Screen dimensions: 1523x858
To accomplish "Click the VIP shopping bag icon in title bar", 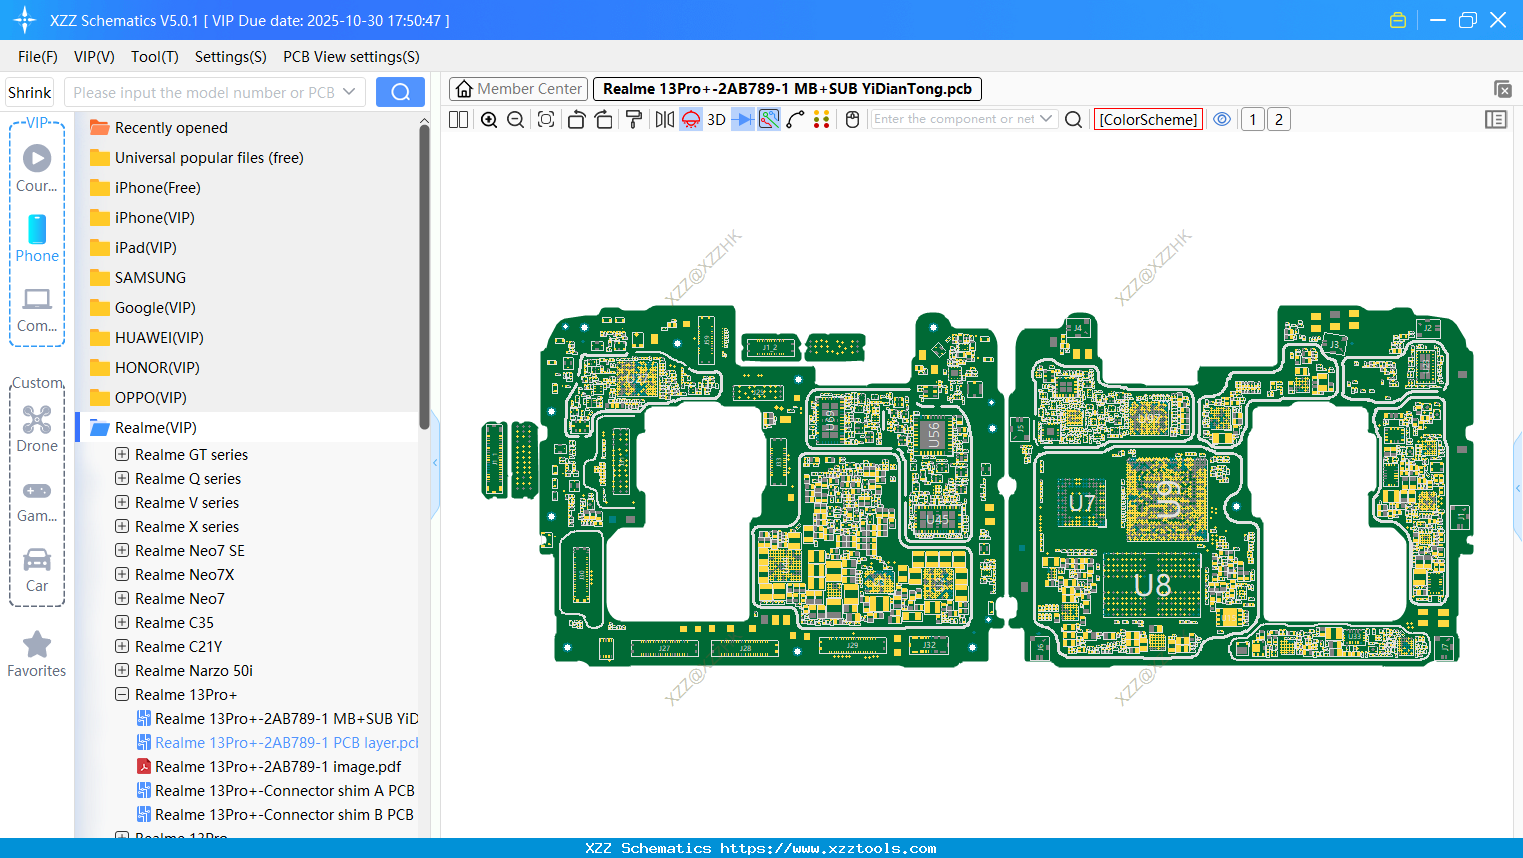I will (1398, 20).
